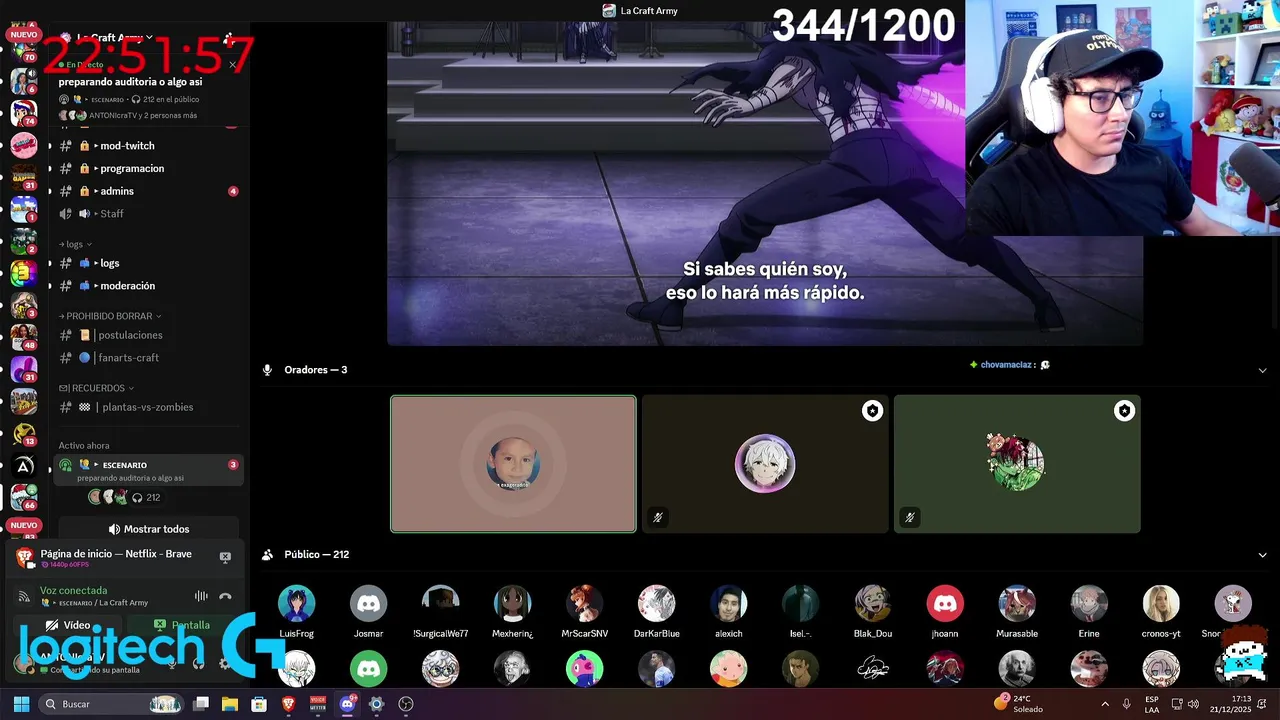
Task: Collapse the PROHIBIDO BORRAR category
Action: [x=110, y=316]
